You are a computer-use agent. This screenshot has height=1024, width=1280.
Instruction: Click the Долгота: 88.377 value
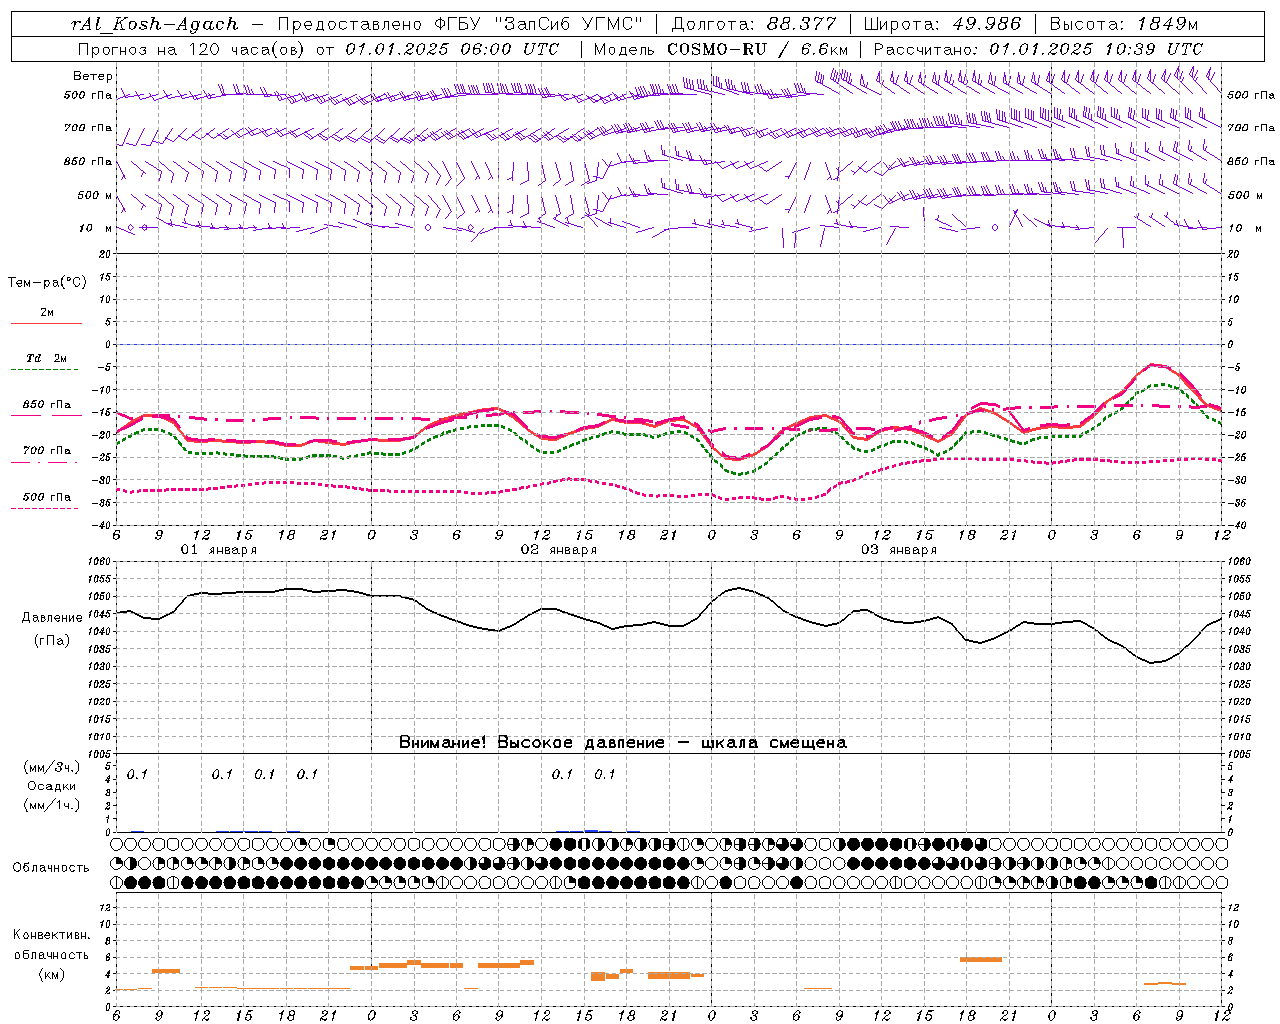(x=753, y=25)
